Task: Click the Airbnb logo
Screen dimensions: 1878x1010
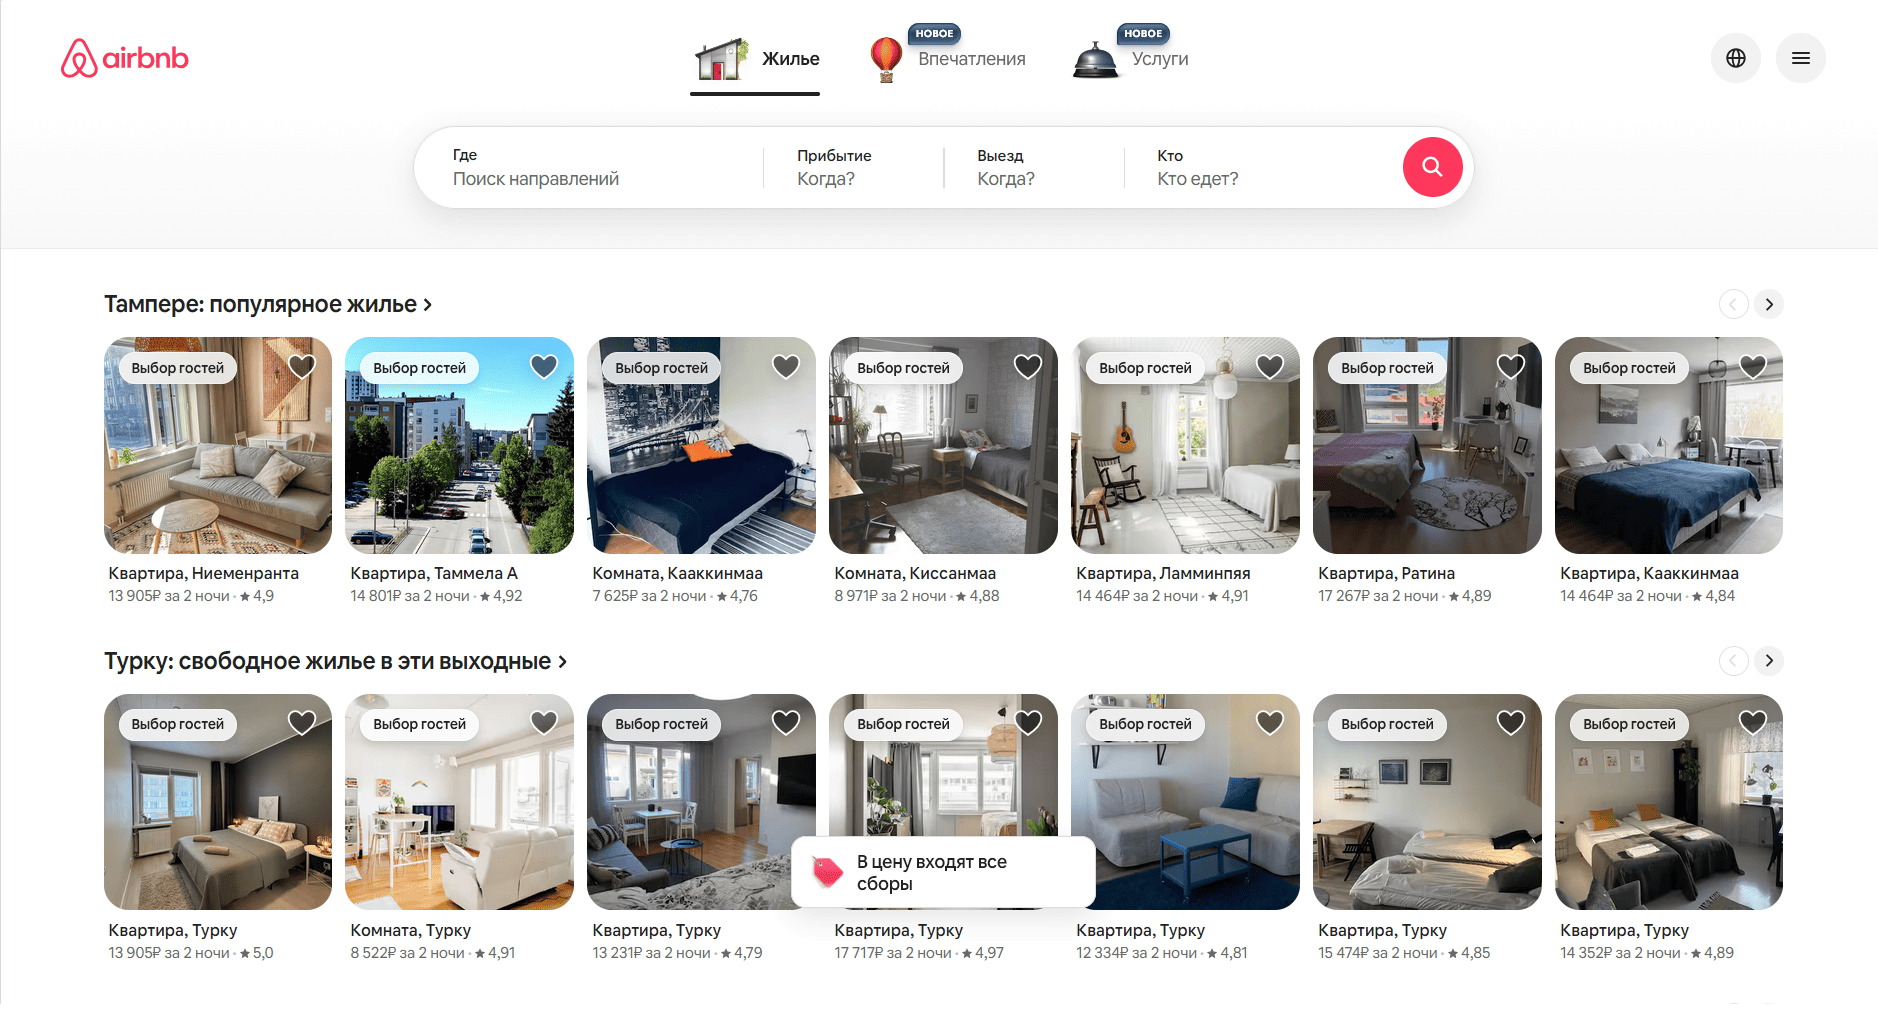Action: pyautogui.click(x=123, y=58)
